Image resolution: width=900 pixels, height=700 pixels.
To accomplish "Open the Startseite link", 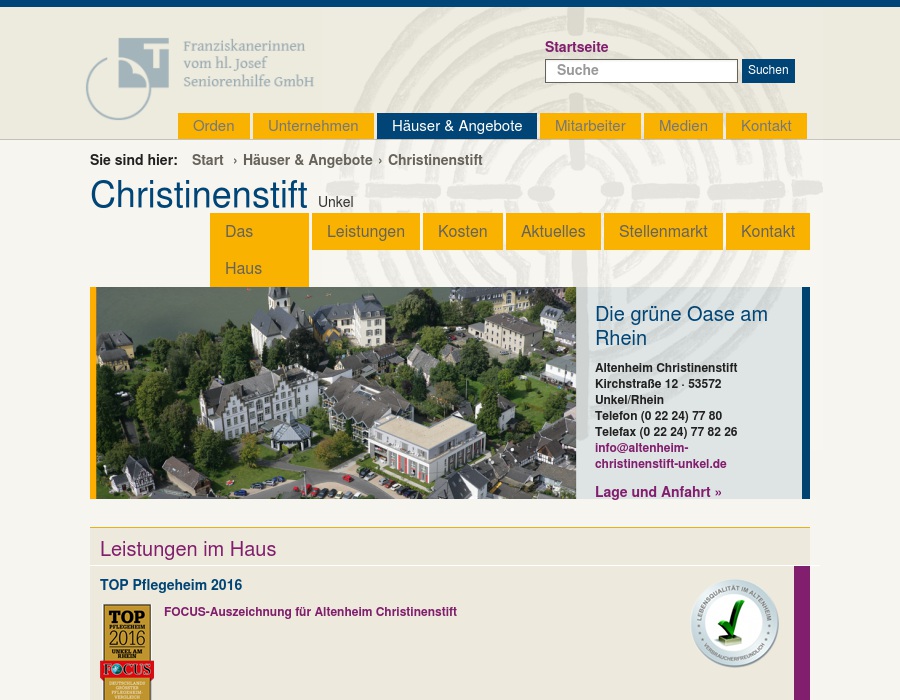I will 576,47.
